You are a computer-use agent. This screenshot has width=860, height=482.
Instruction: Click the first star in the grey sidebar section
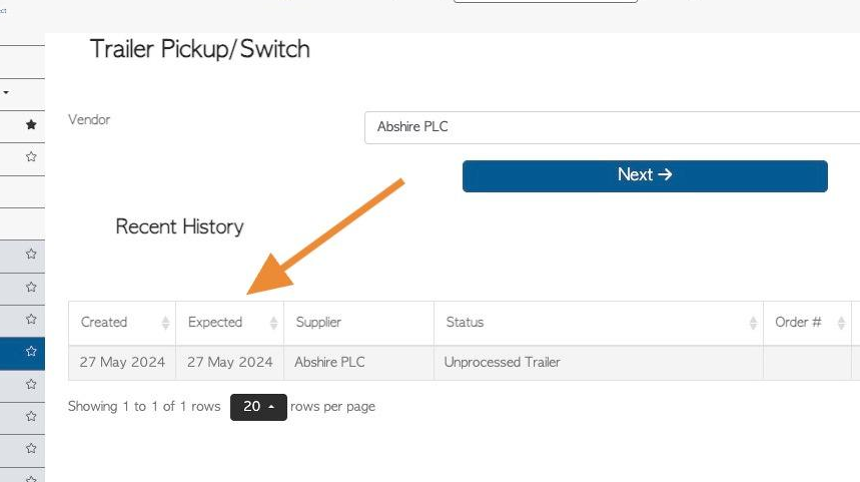click(x=31, y=254)
